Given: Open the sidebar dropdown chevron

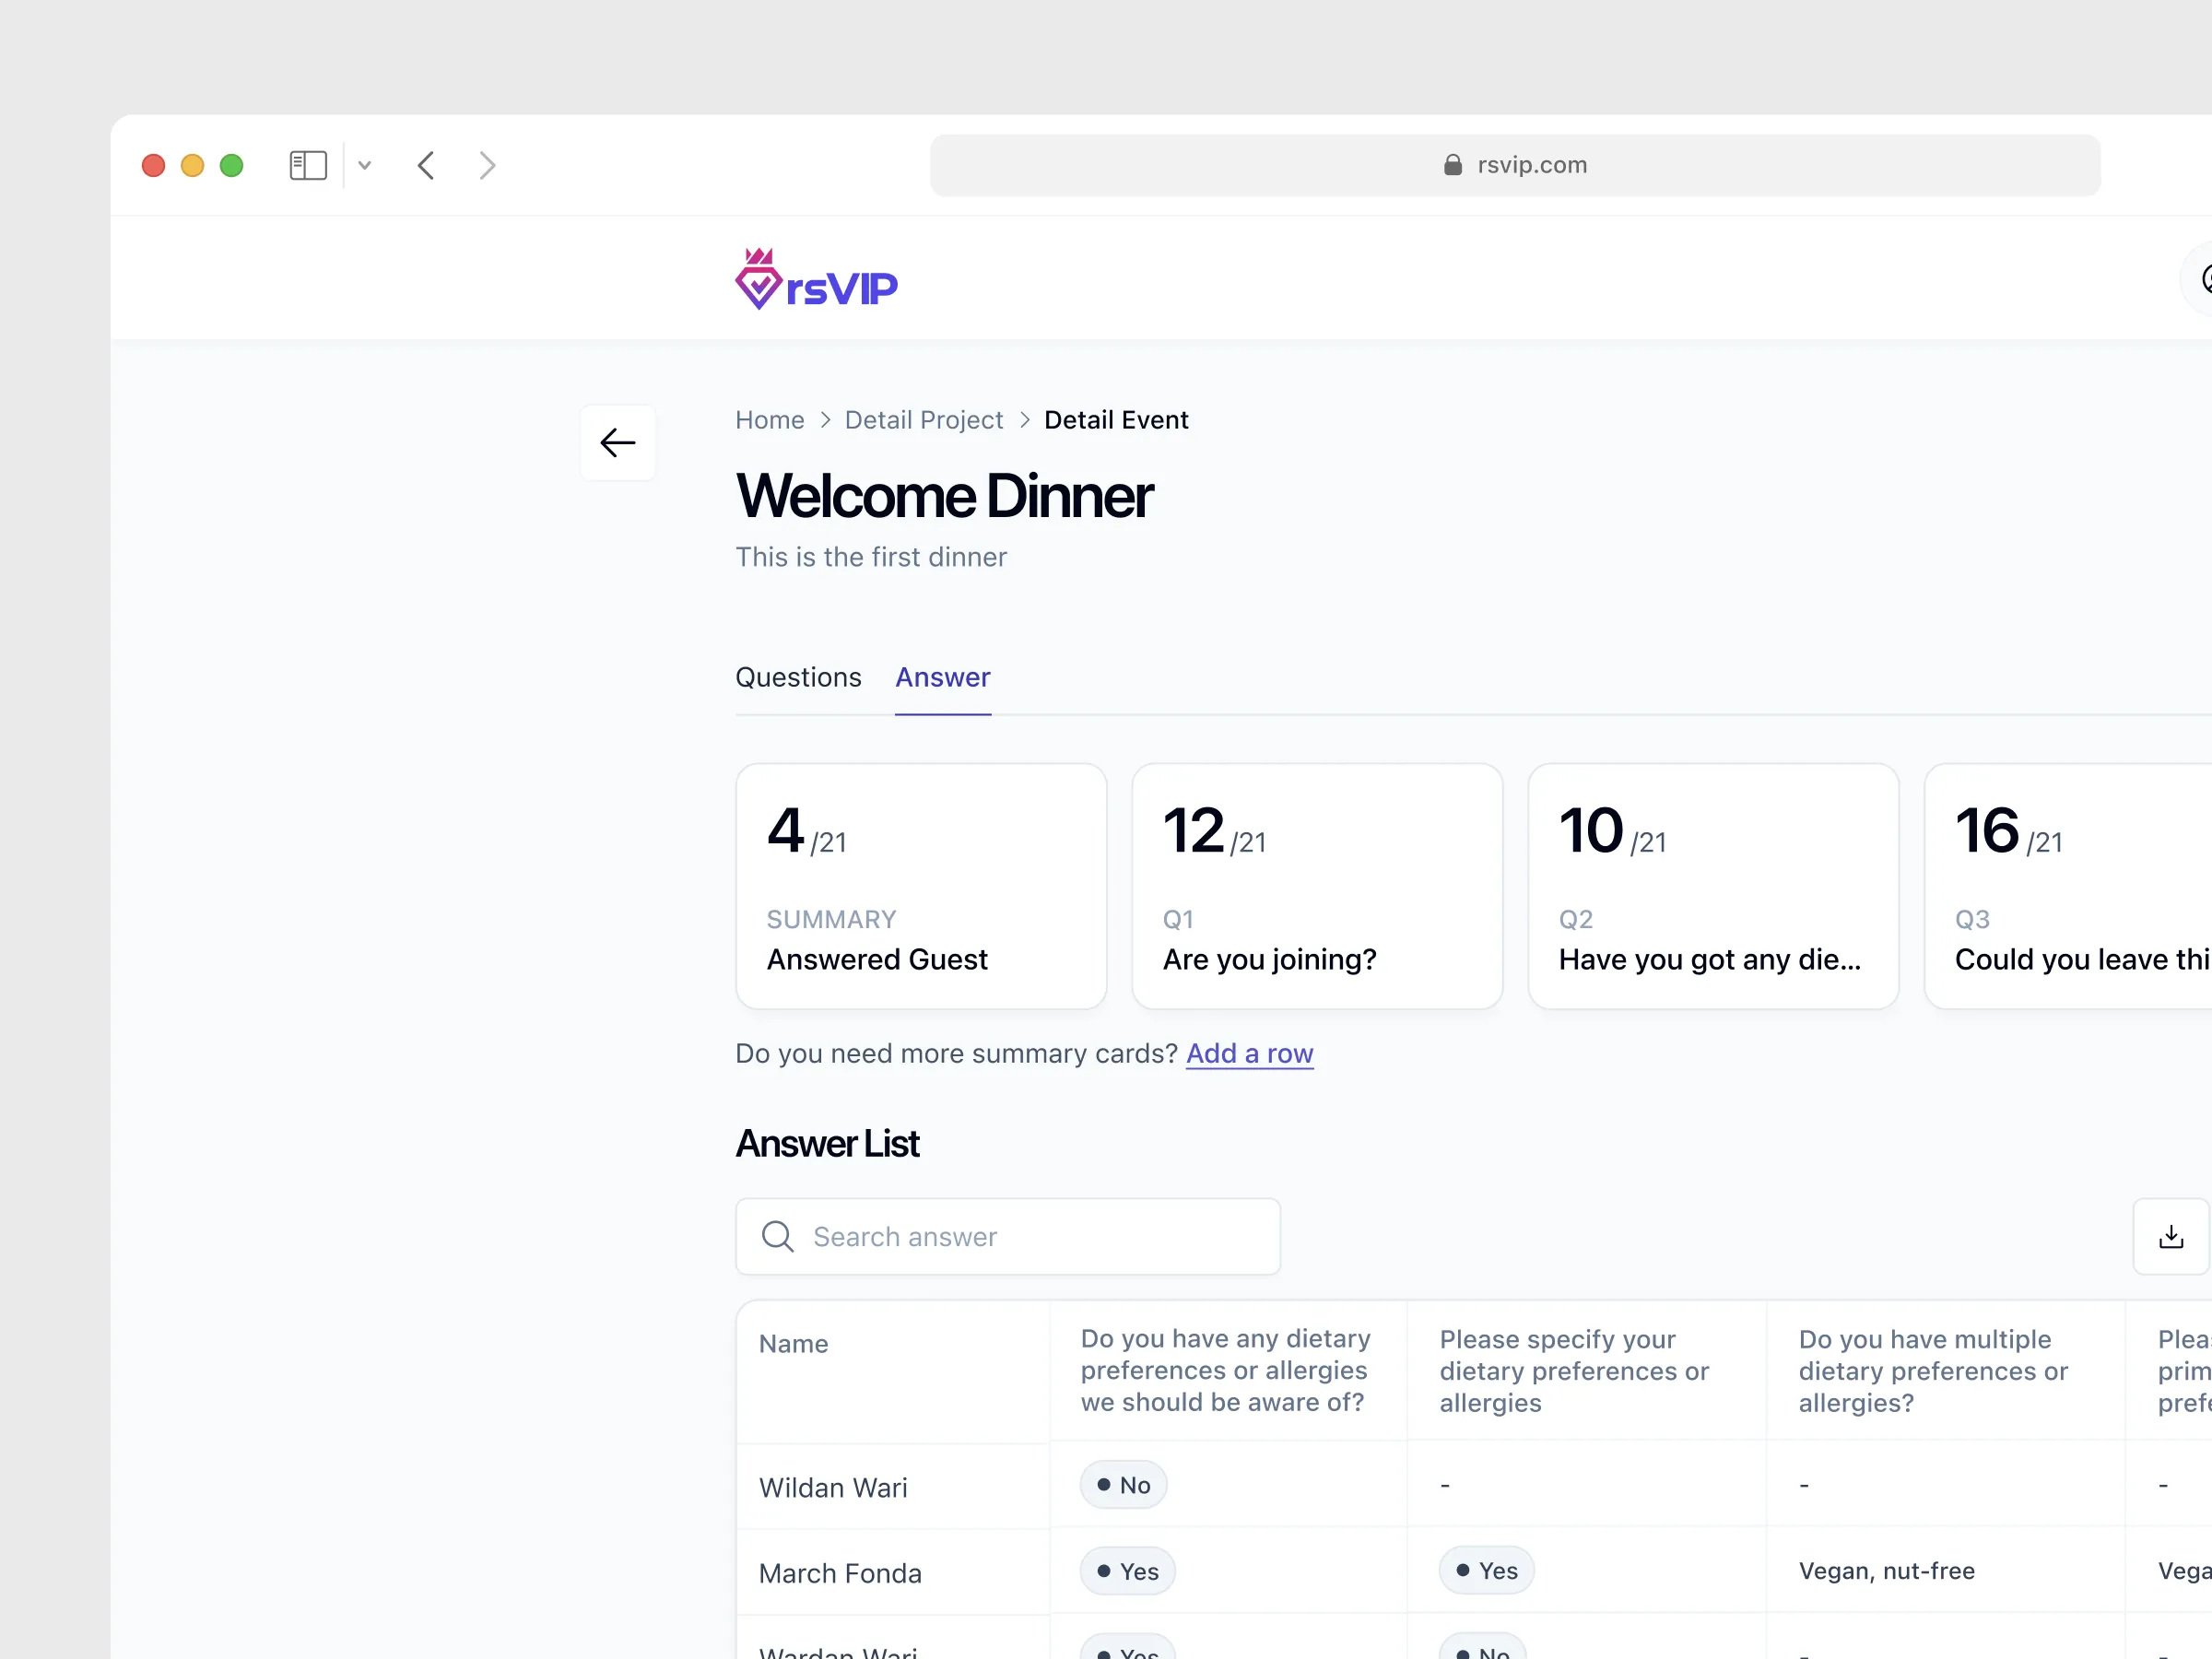Looking at the screenshot, I should tap(365, 165).
